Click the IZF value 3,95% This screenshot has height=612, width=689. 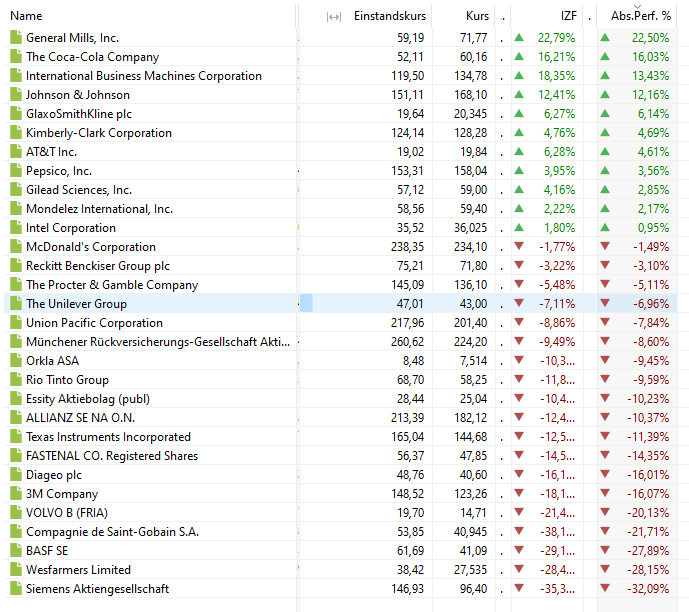pos(559,170)
